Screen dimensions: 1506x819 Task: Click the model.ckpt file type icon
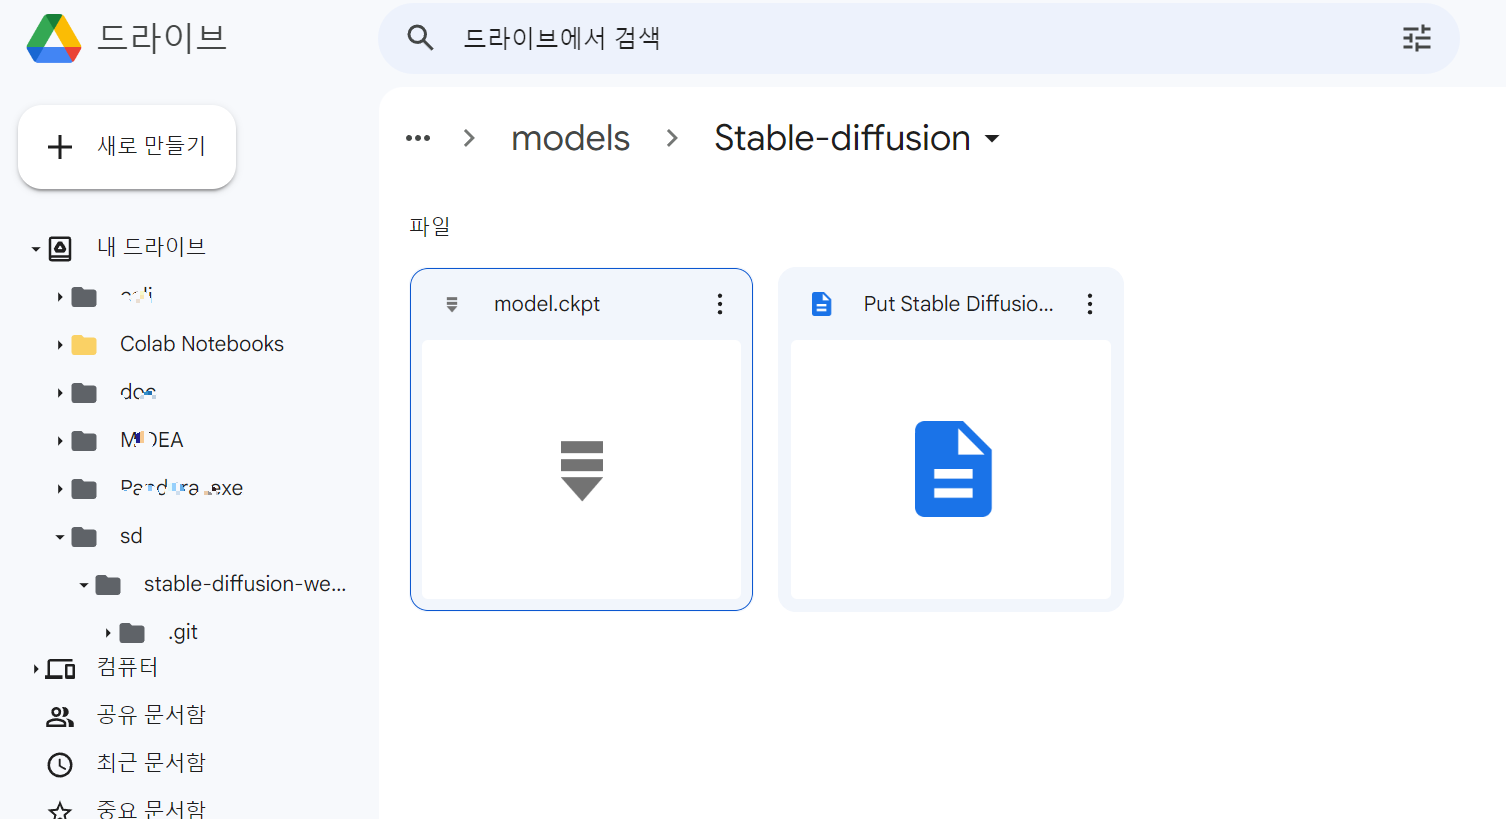point(452,304)
